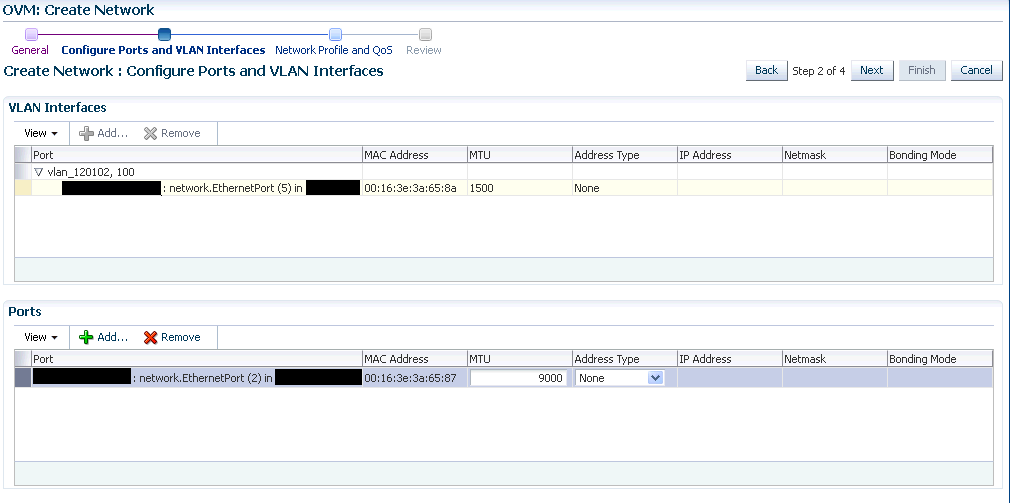Click the Network Profile and QoS step marker

click(335, 35)
